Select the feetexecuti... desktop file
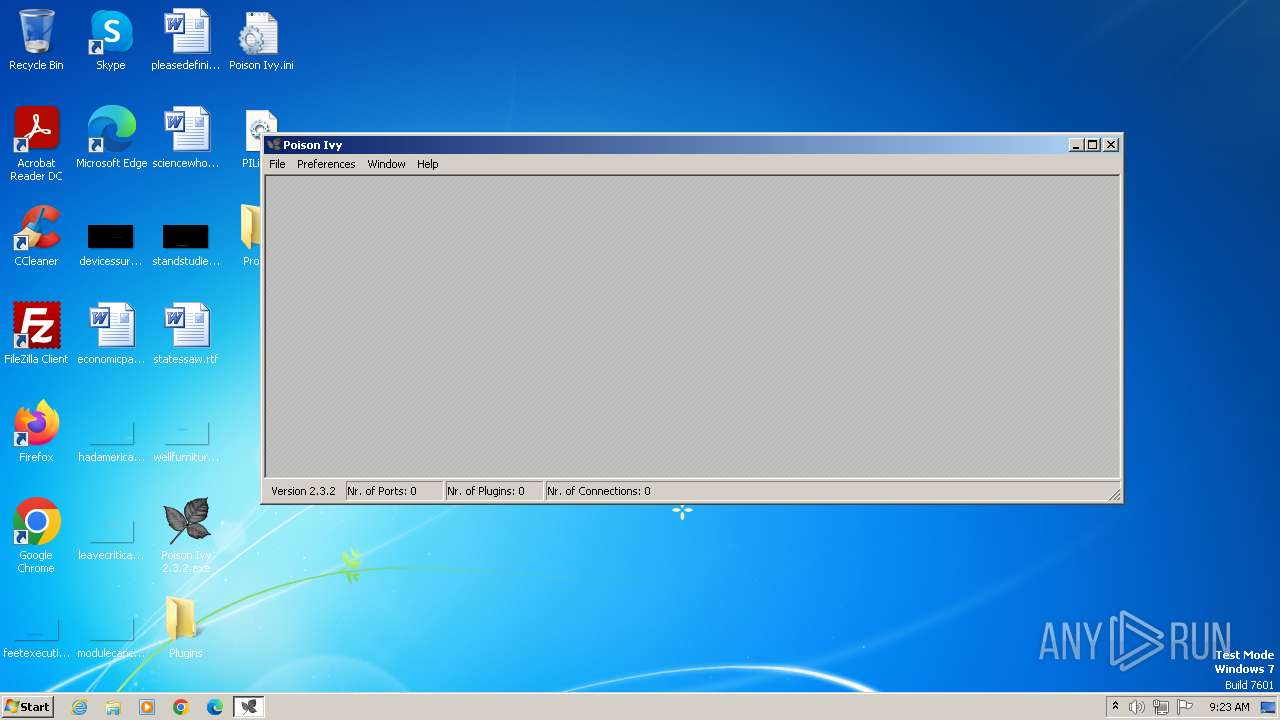 pos(36,636)
